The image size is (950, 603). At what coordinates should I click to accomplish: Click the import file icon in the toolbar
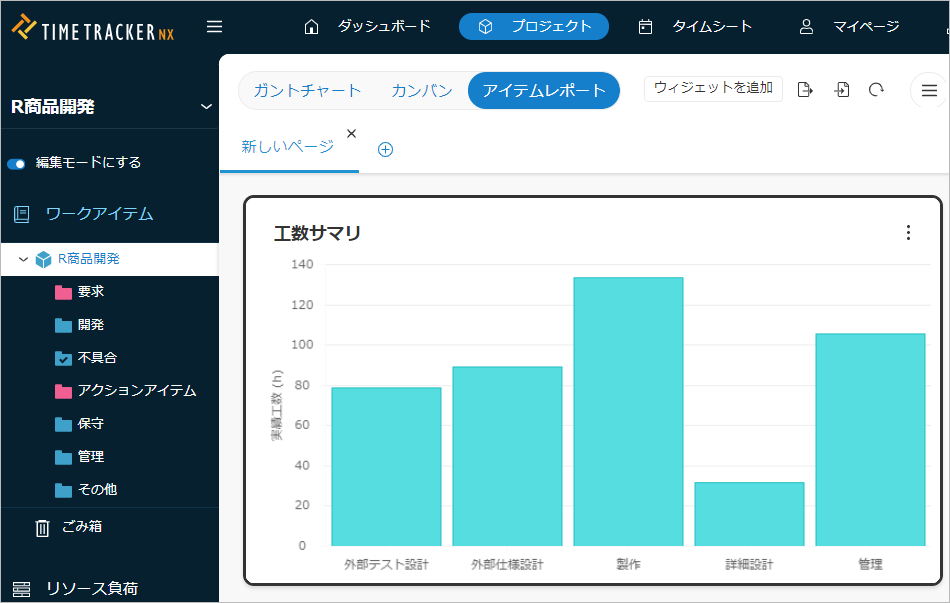click(x=842, y=90)
